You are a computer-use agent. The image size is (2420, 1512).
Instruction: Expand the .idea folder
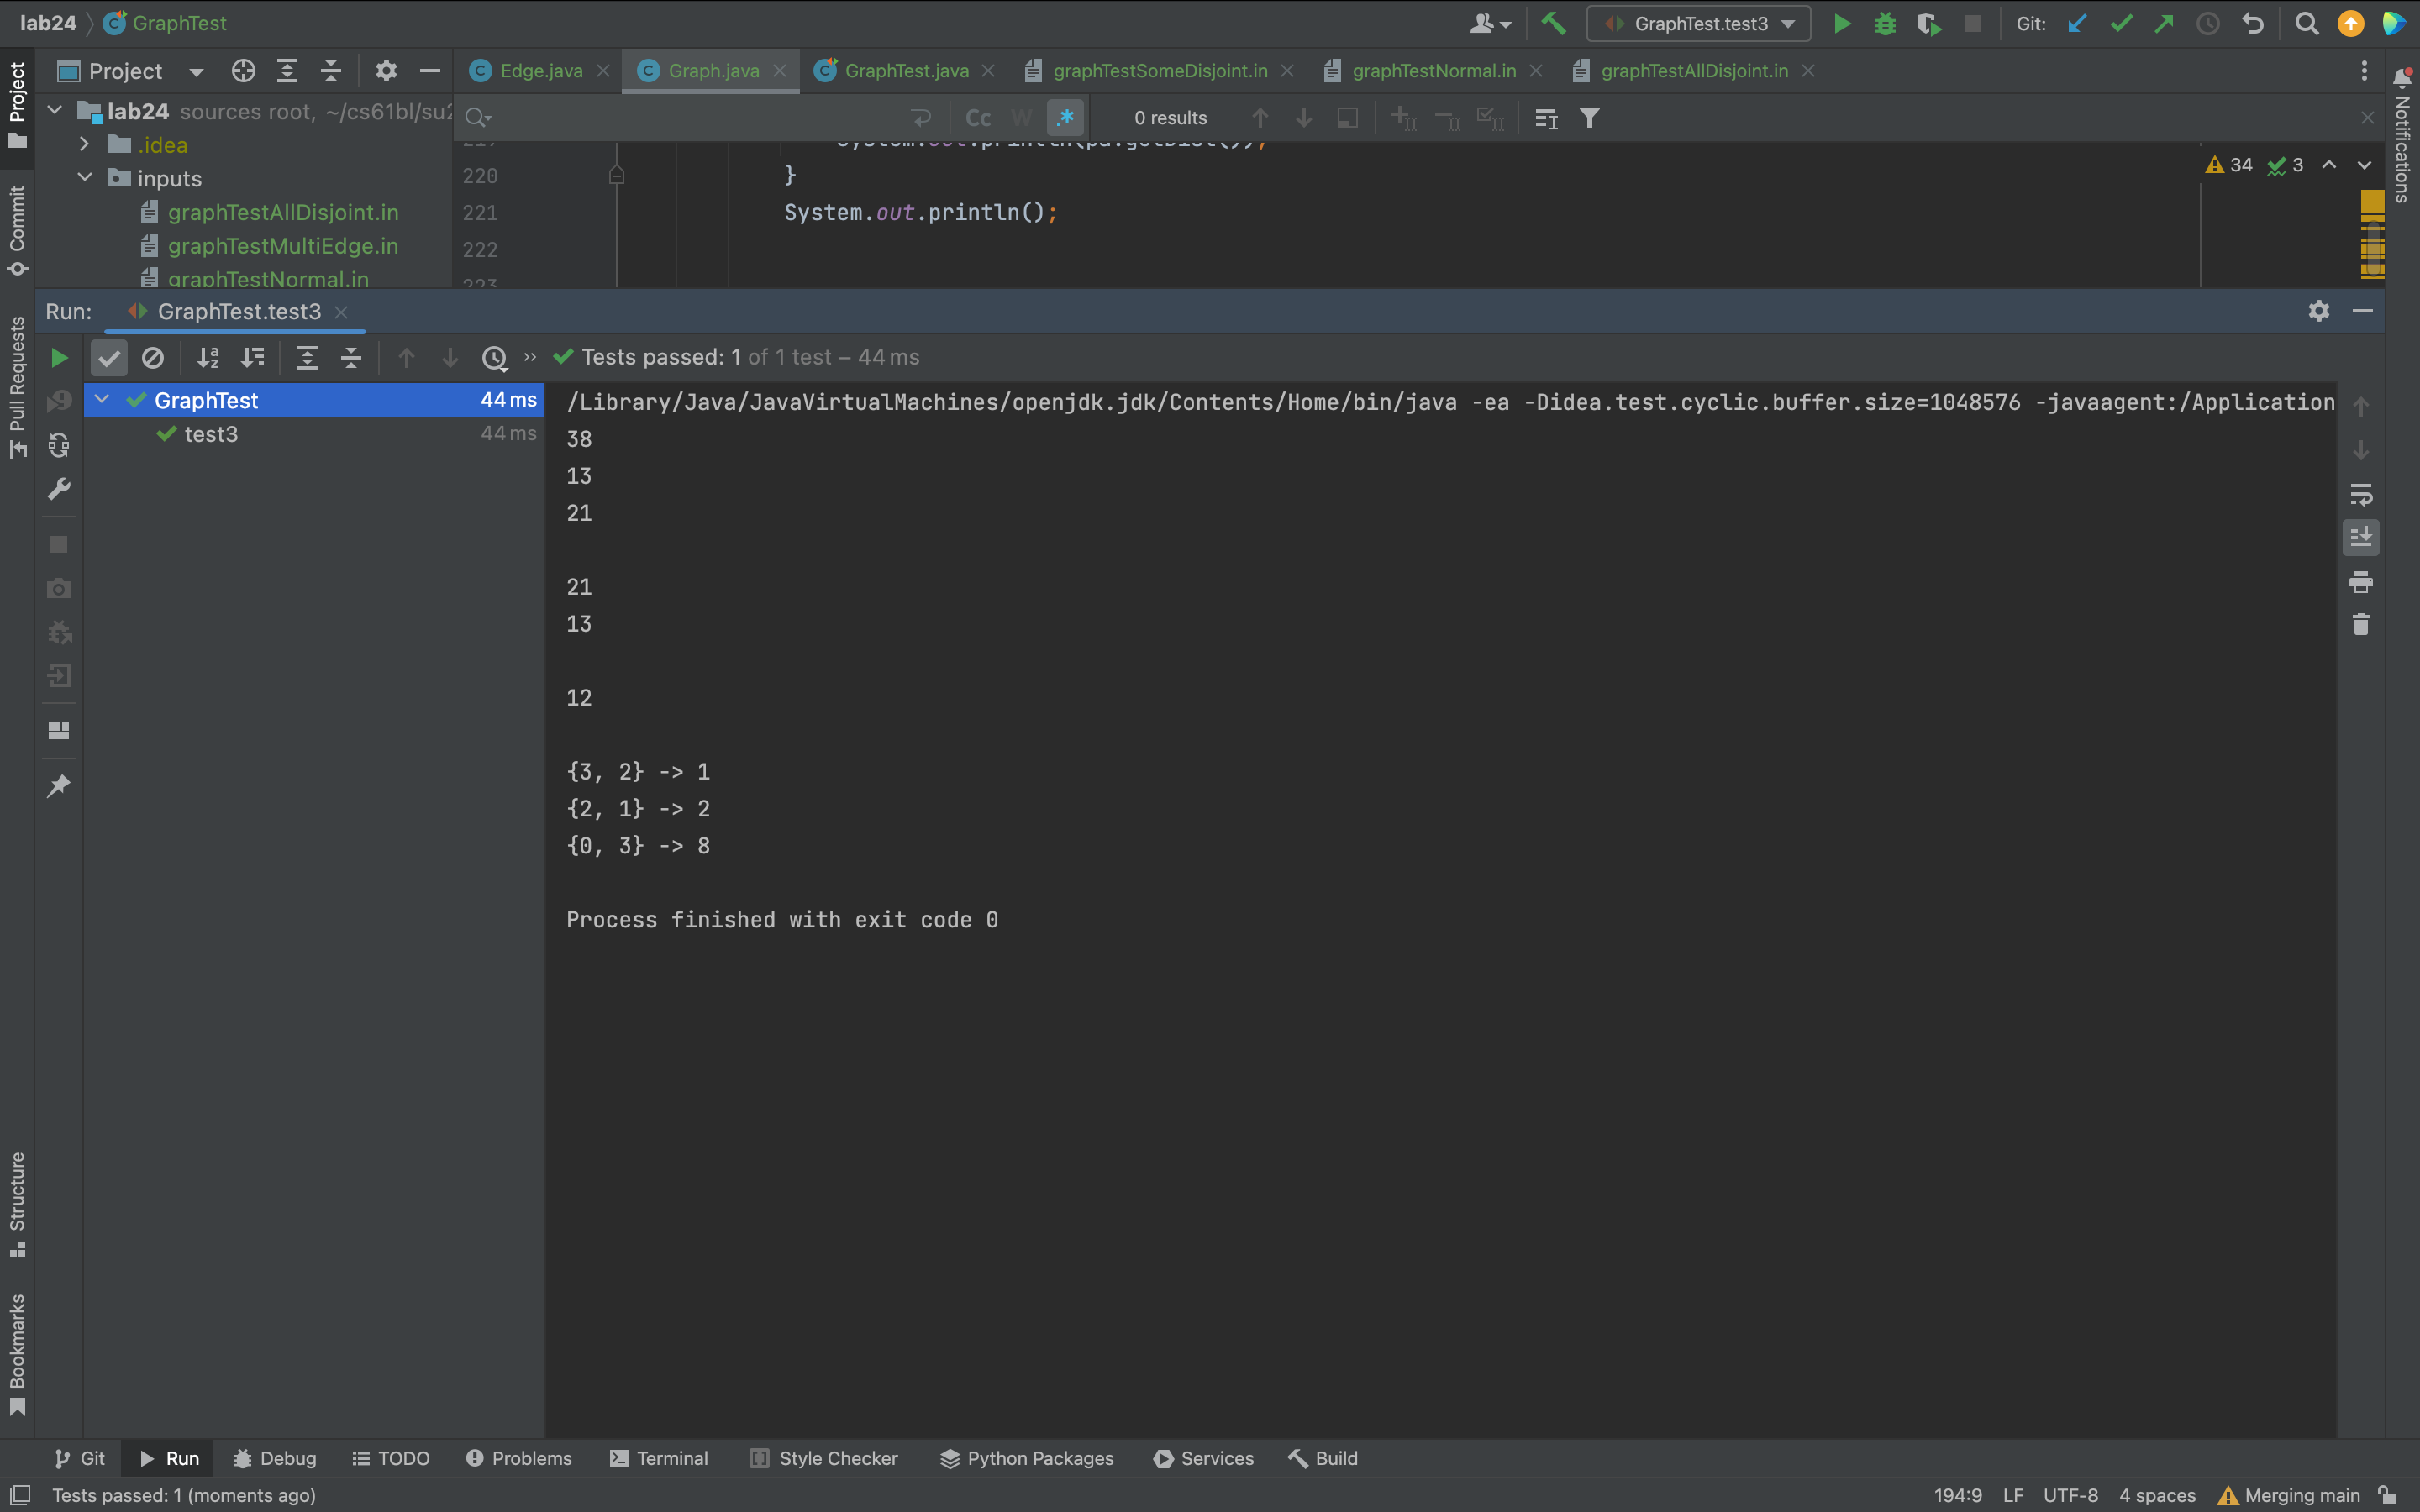(85, 145)
